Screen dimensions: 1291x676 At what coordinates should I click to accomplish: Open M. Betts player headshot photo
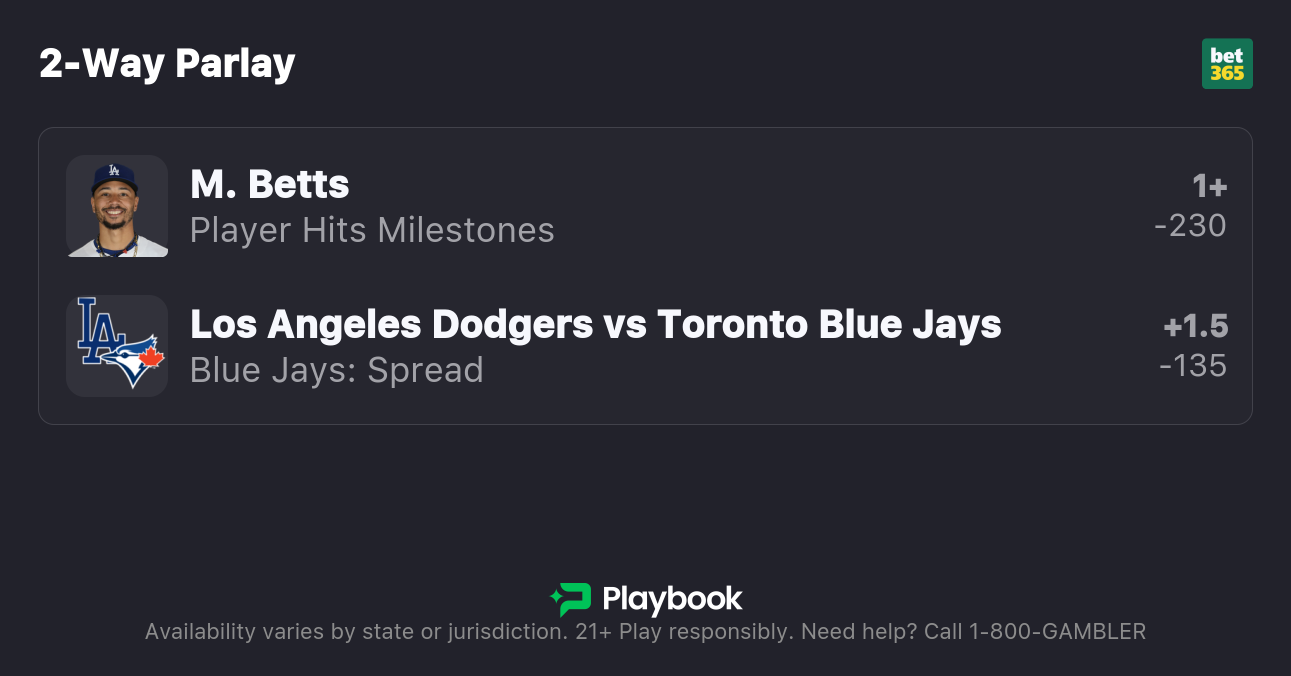tap(117, 206)
